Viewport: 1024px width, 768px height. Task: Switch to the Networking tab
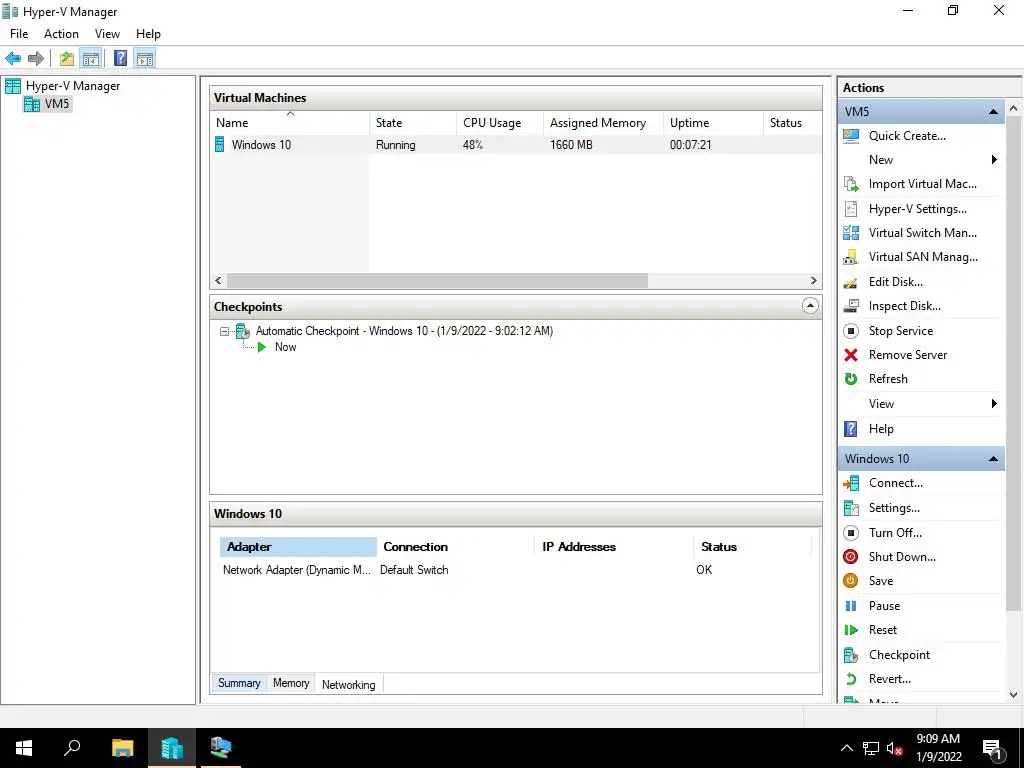click(x=349, y=684)
